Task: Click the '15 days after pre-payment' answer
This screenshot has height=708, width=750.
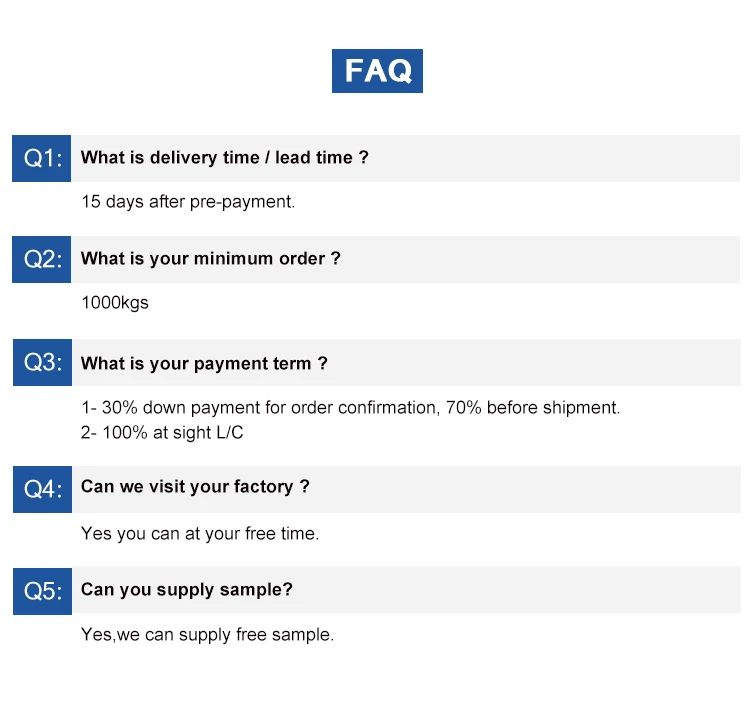Action: click(x=188, y=202)
